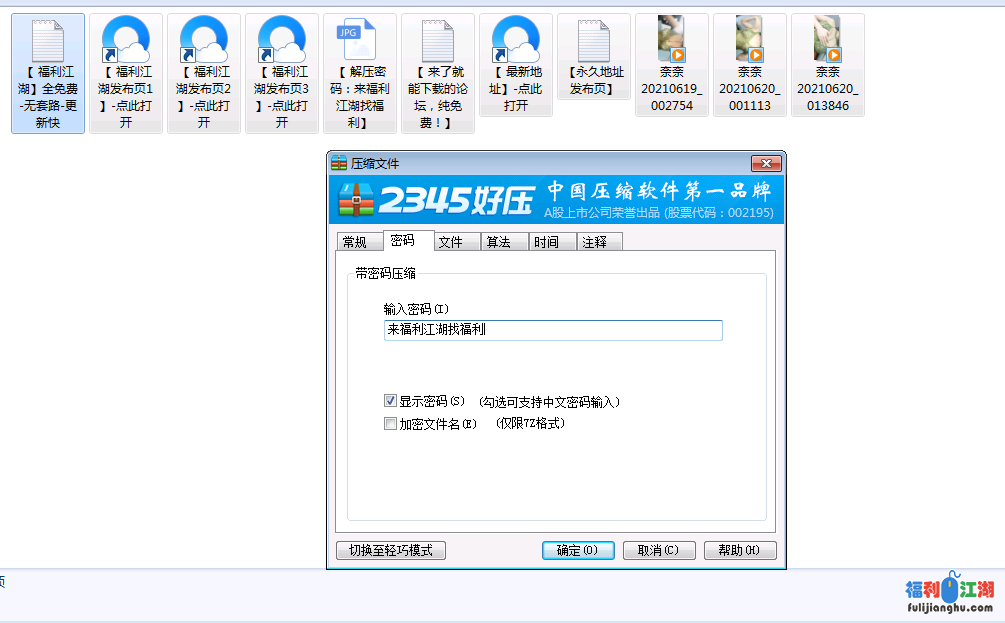
Task: Open the 算法 tab
Action: (499, 242)
